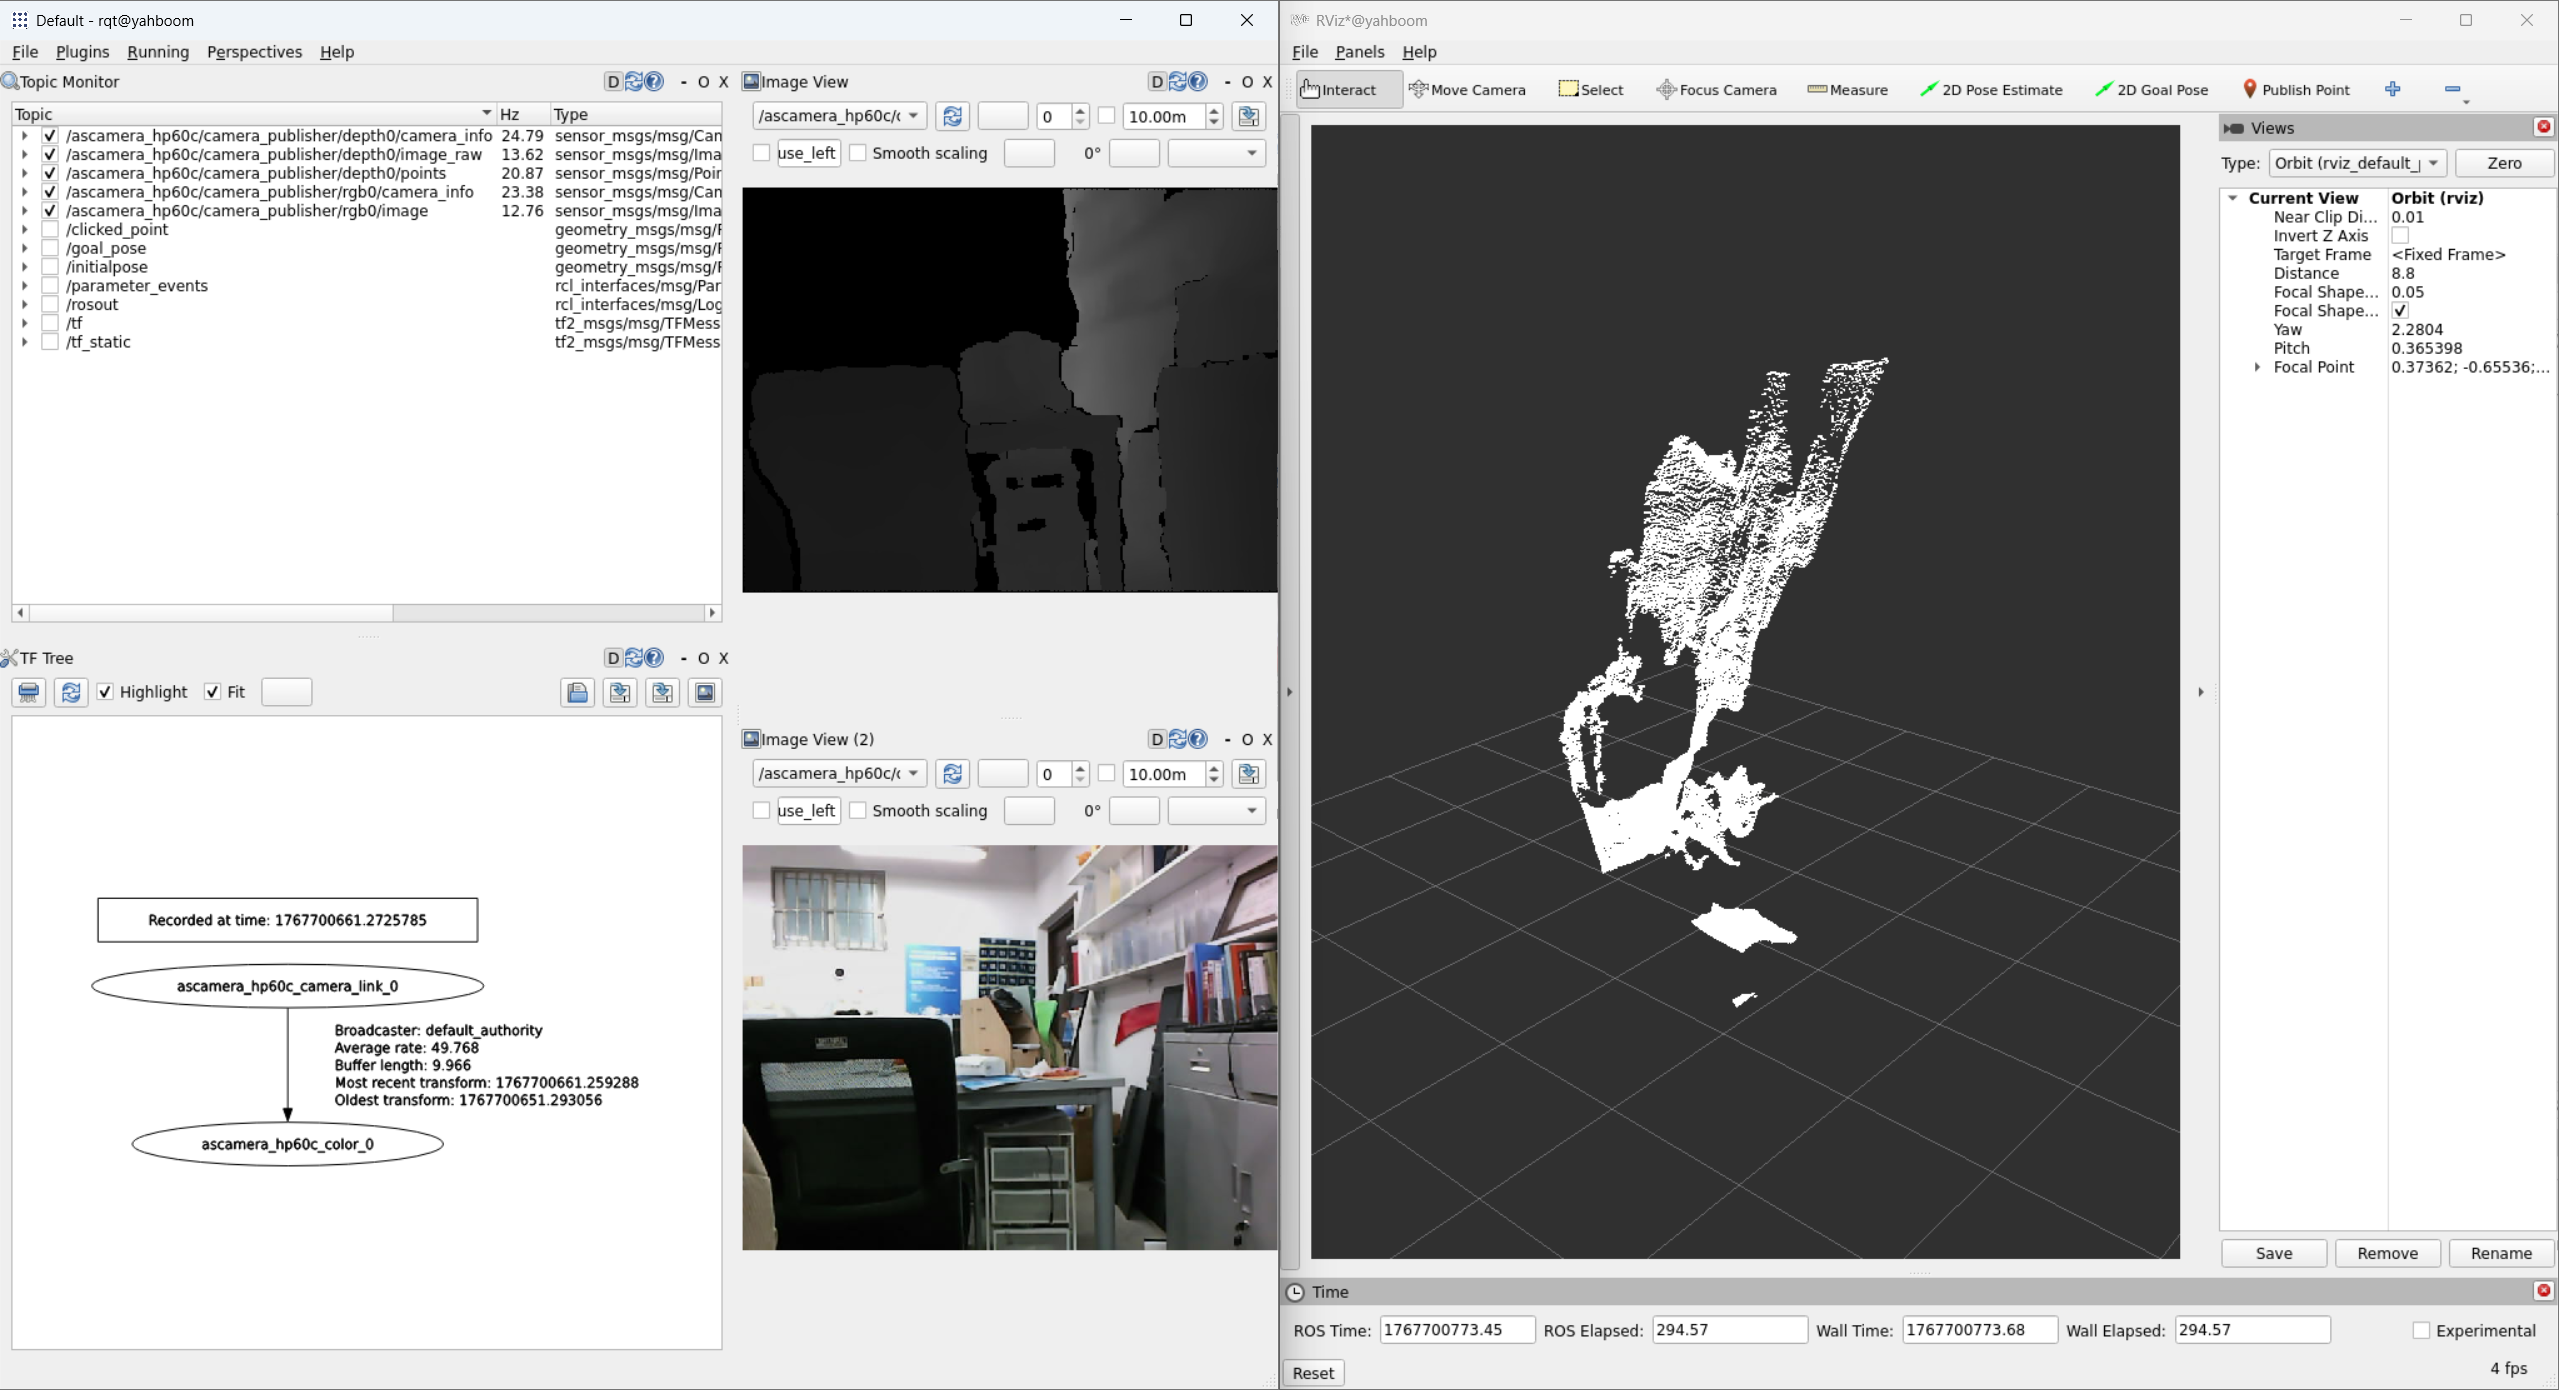
Task: Refresh the TF Tree graph
Action: pyautogui.click(x=71, y=692)
